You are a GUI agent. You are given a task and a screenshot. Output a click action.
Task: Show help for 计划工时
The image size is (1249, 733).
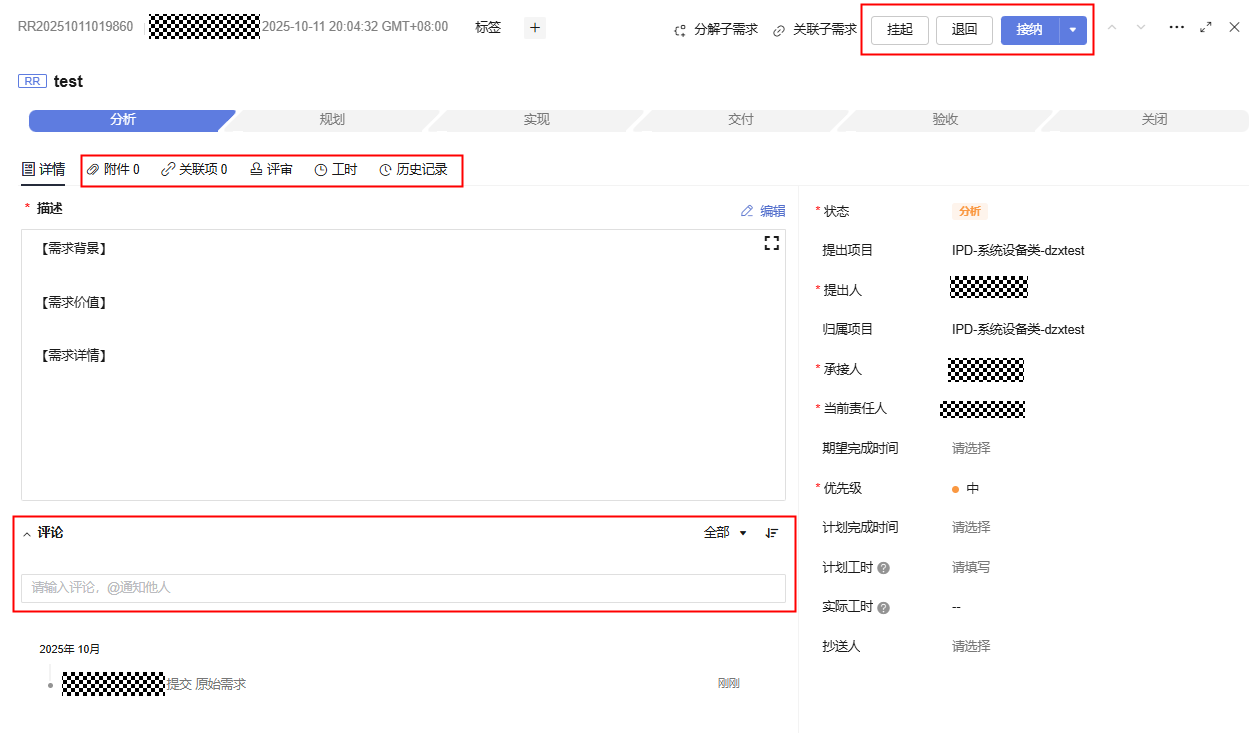coord(883,568)
